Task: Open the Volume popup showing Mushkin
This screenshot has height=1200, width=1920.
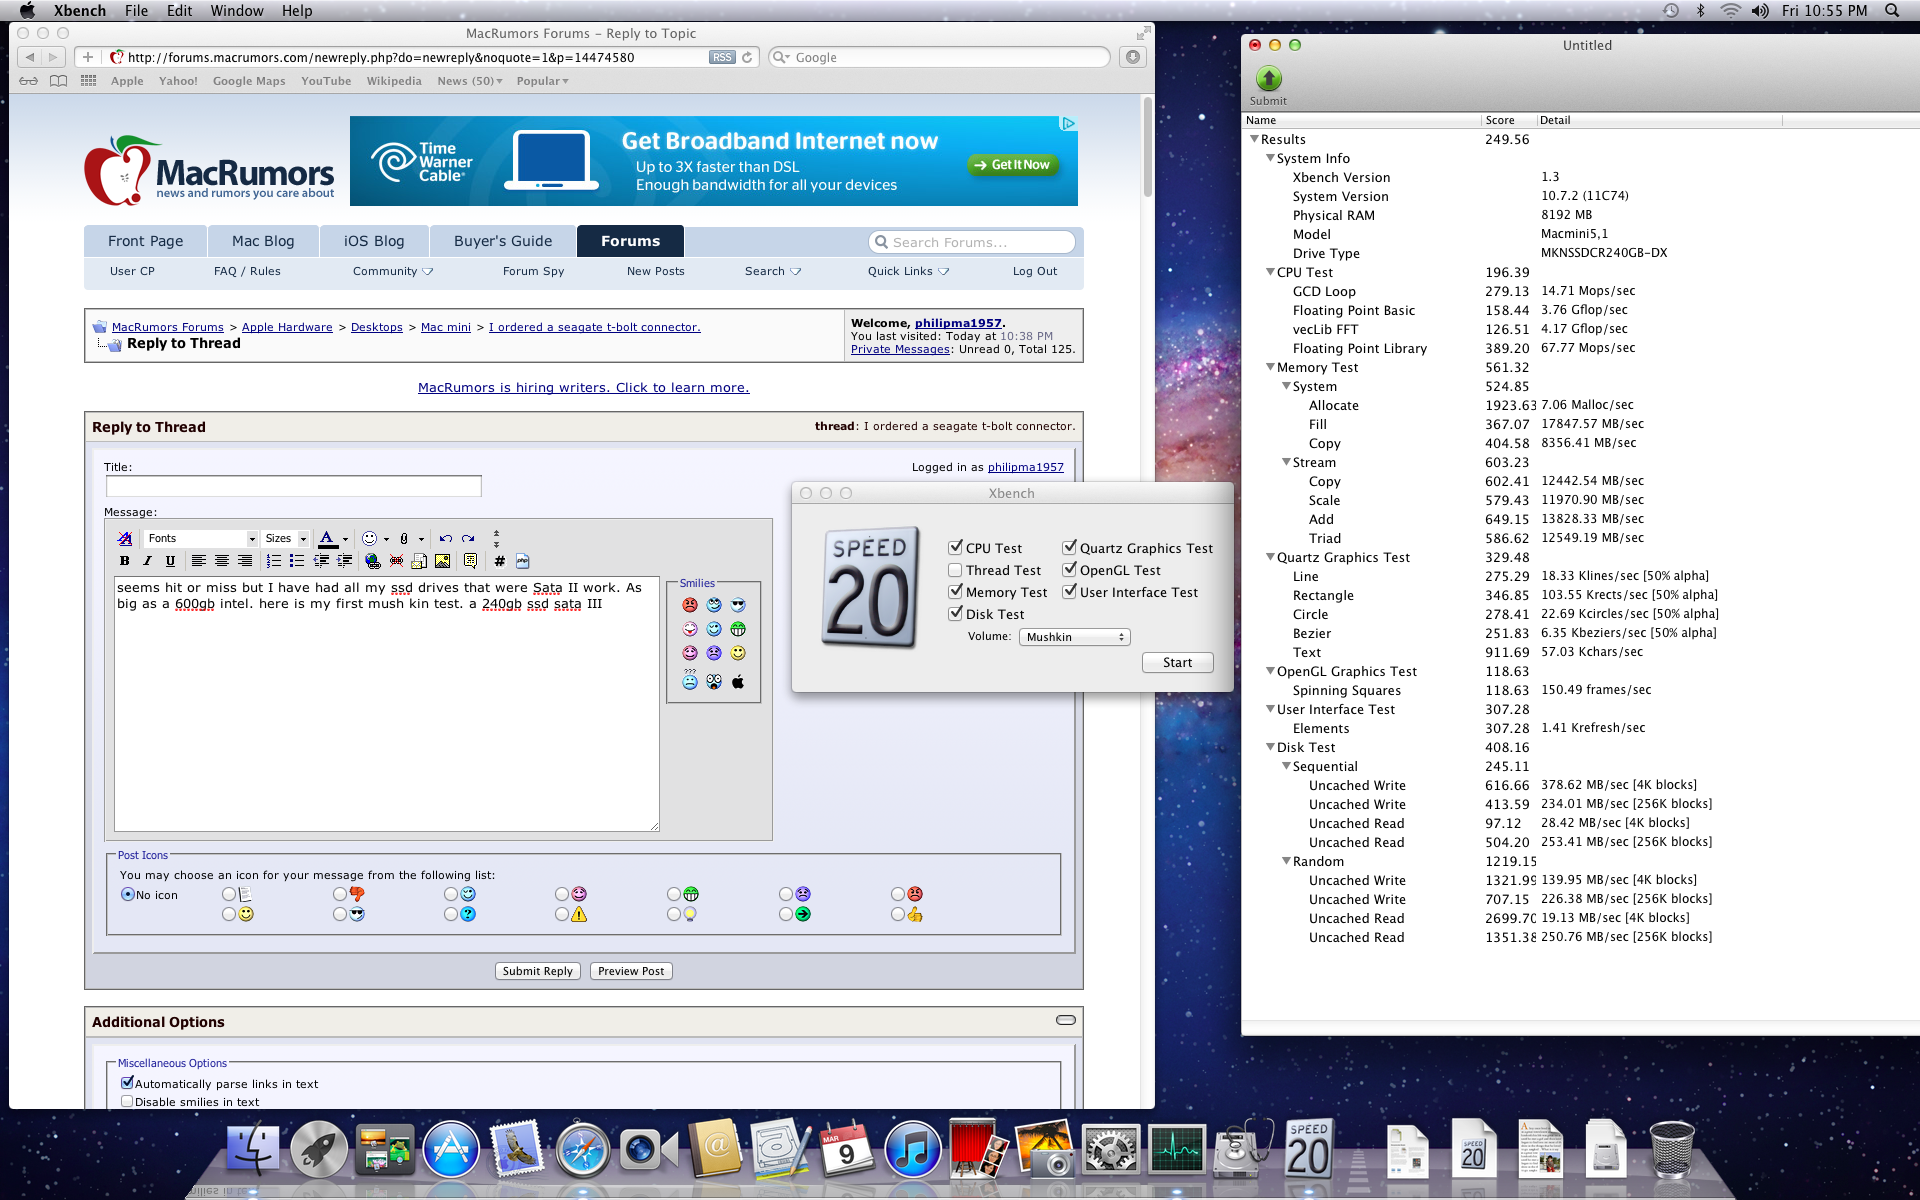Action: [1074, 637]
